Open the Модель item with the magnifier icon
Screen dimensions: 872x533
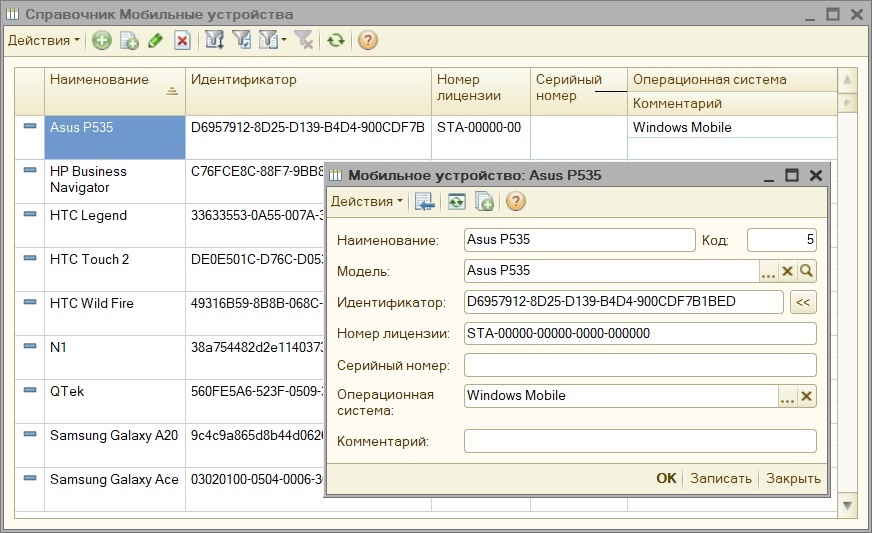[806, 272]
